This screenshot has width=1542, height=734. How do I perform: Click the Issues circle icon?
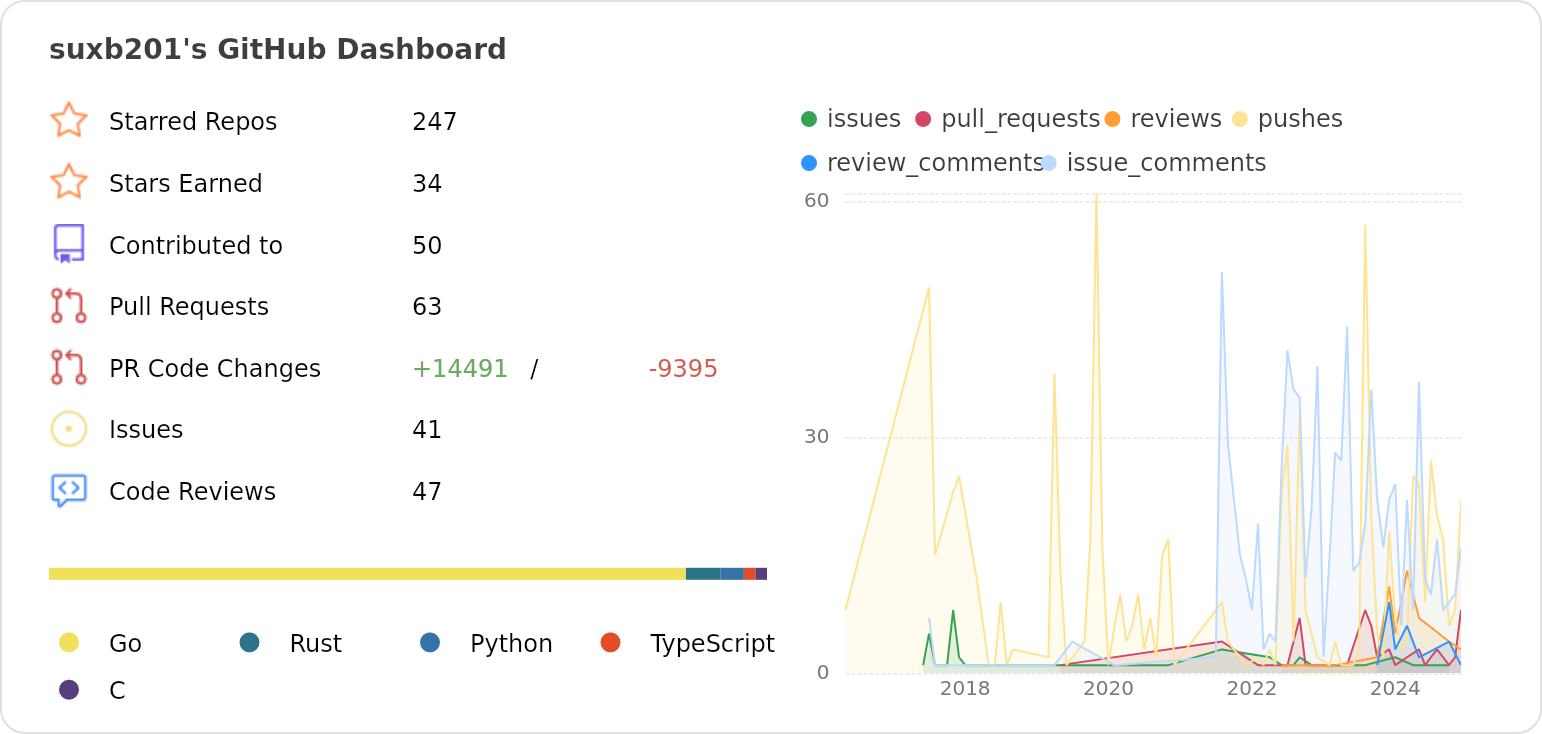coord(69,429)
